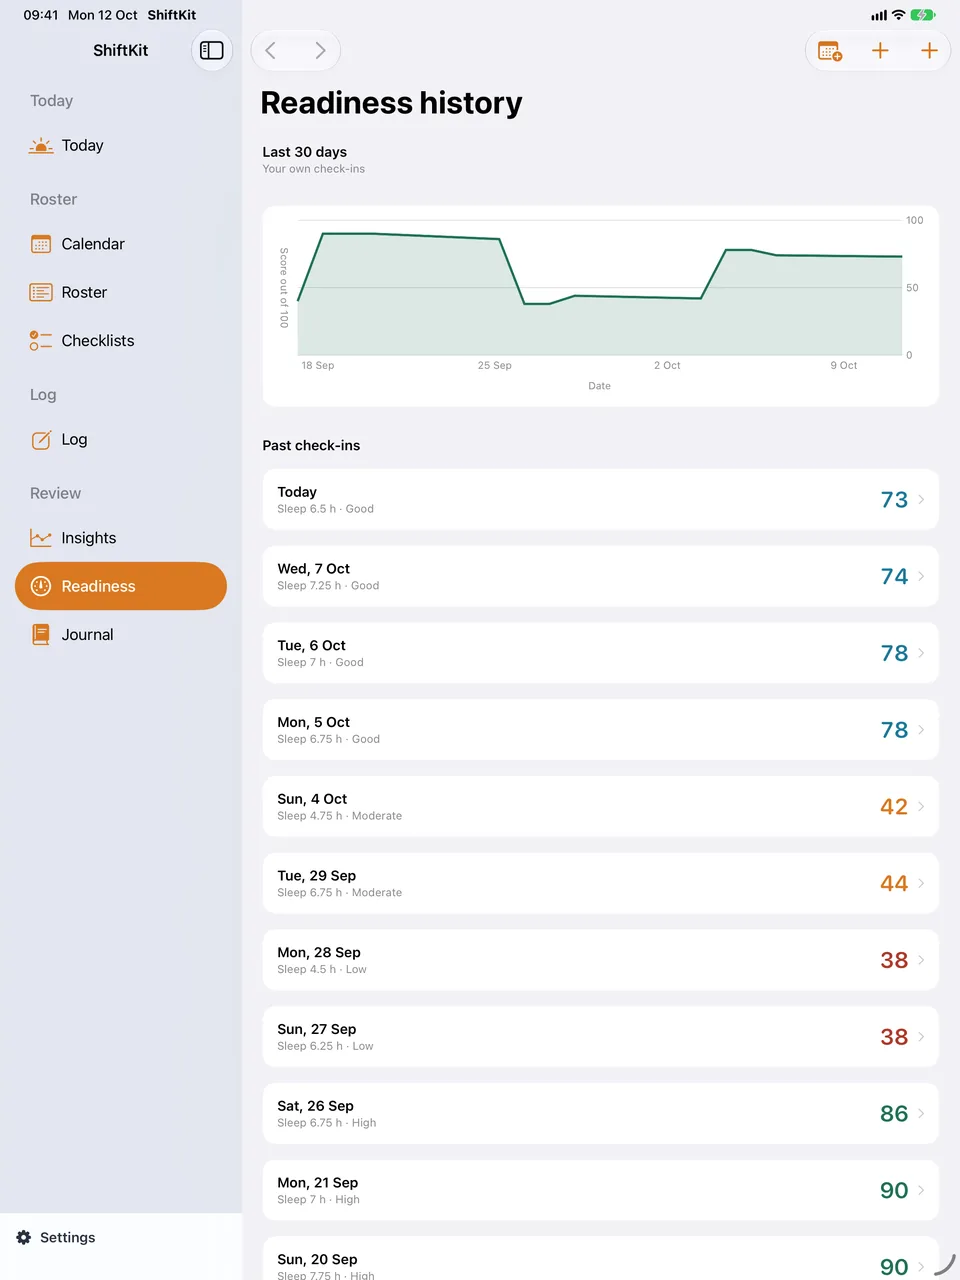
Task: Open the Roster section
Action: (121, 292)
